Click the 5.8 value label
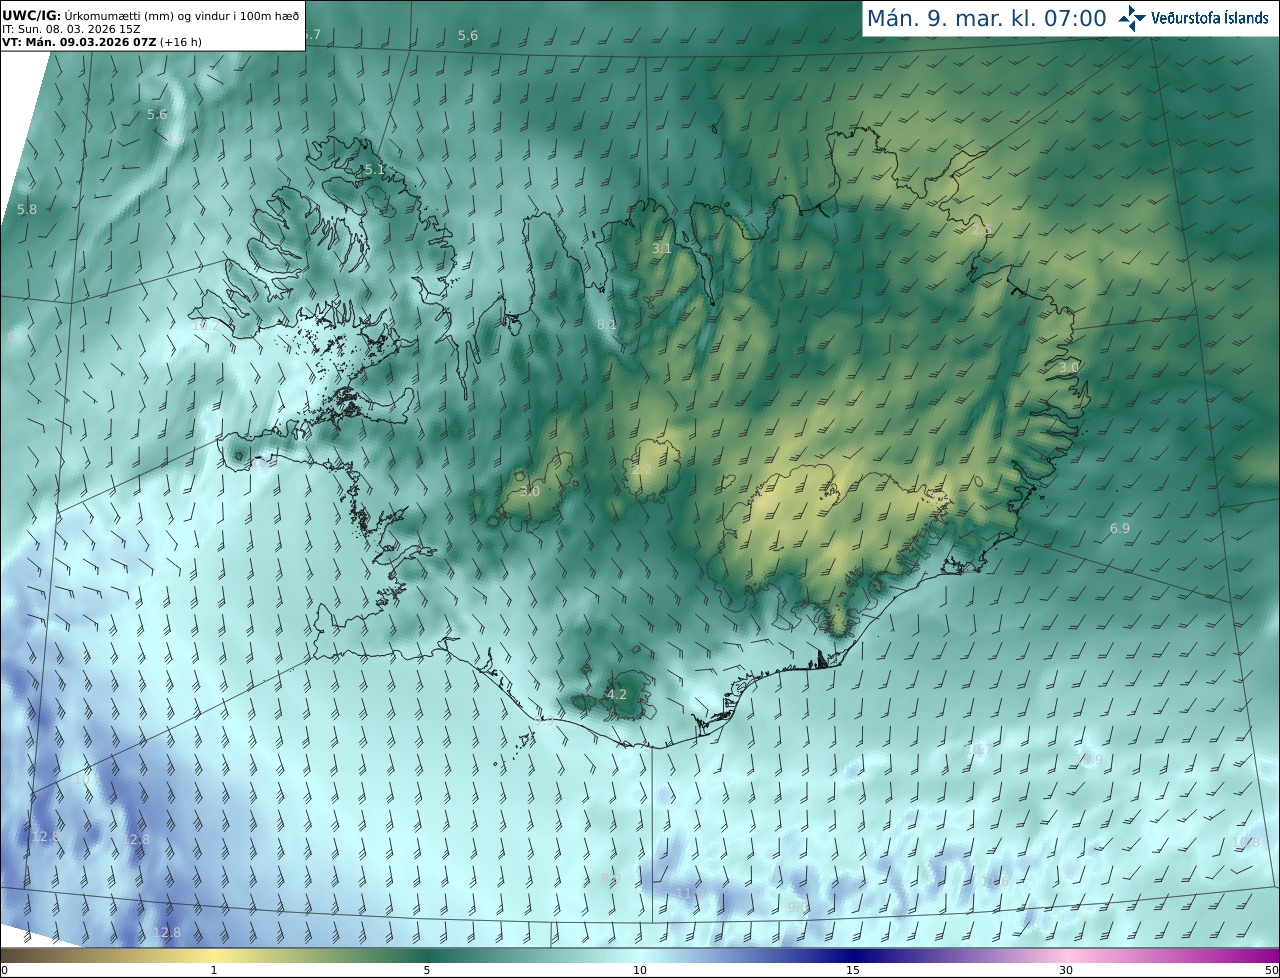This screenshot has width=1280, height=978. pyautogui.click(x=27, y=210)
